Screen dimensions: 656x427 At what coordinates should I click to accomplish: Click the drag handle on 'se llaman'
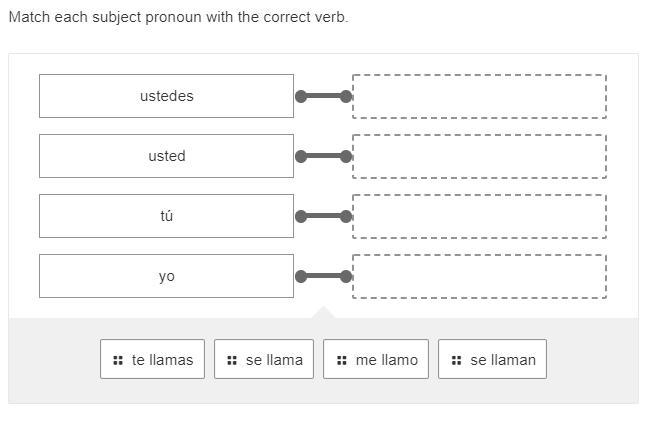456,360
